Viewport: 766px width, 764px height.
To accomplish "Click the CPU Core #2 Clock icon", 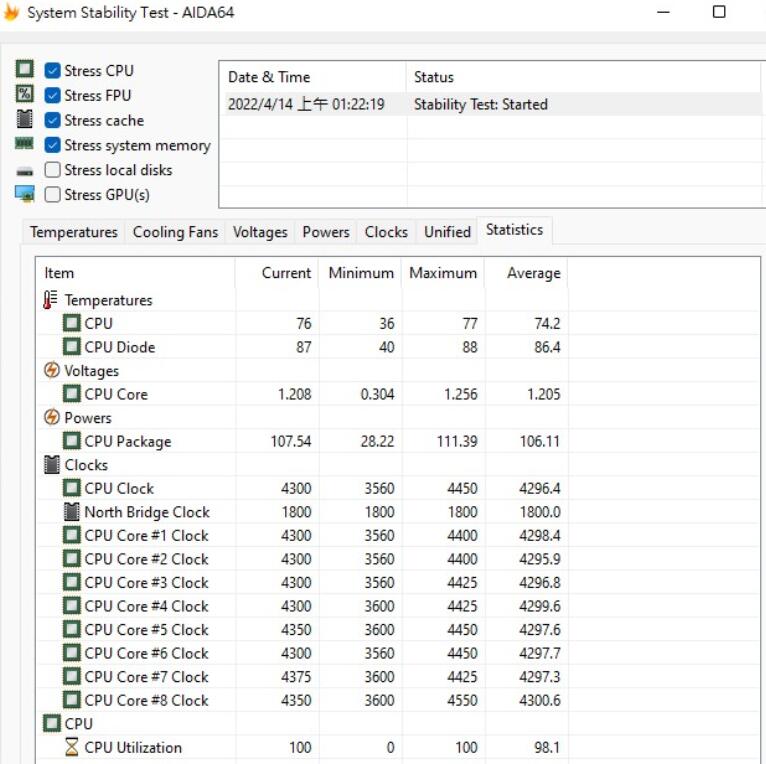I will pyautogui.click(x=72, y=558).
